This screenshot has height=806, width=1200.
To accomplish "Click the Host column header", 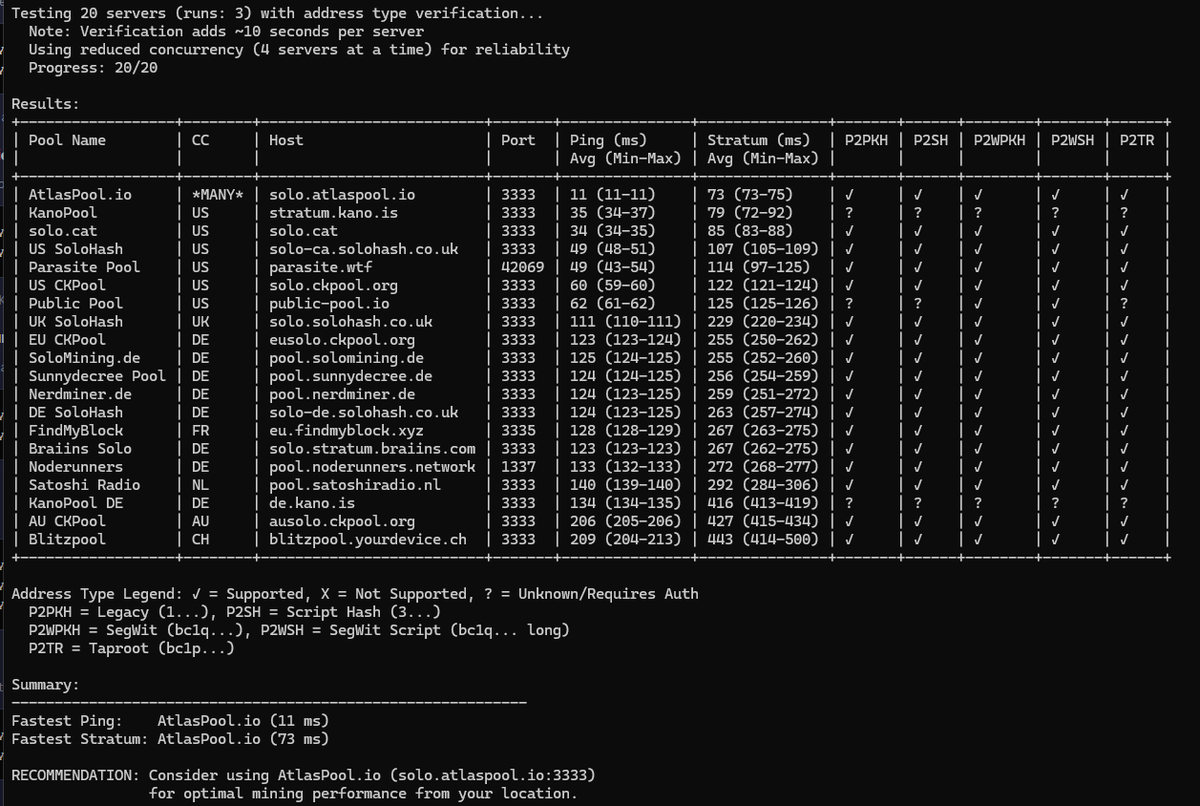I will [x=286, y=140].
